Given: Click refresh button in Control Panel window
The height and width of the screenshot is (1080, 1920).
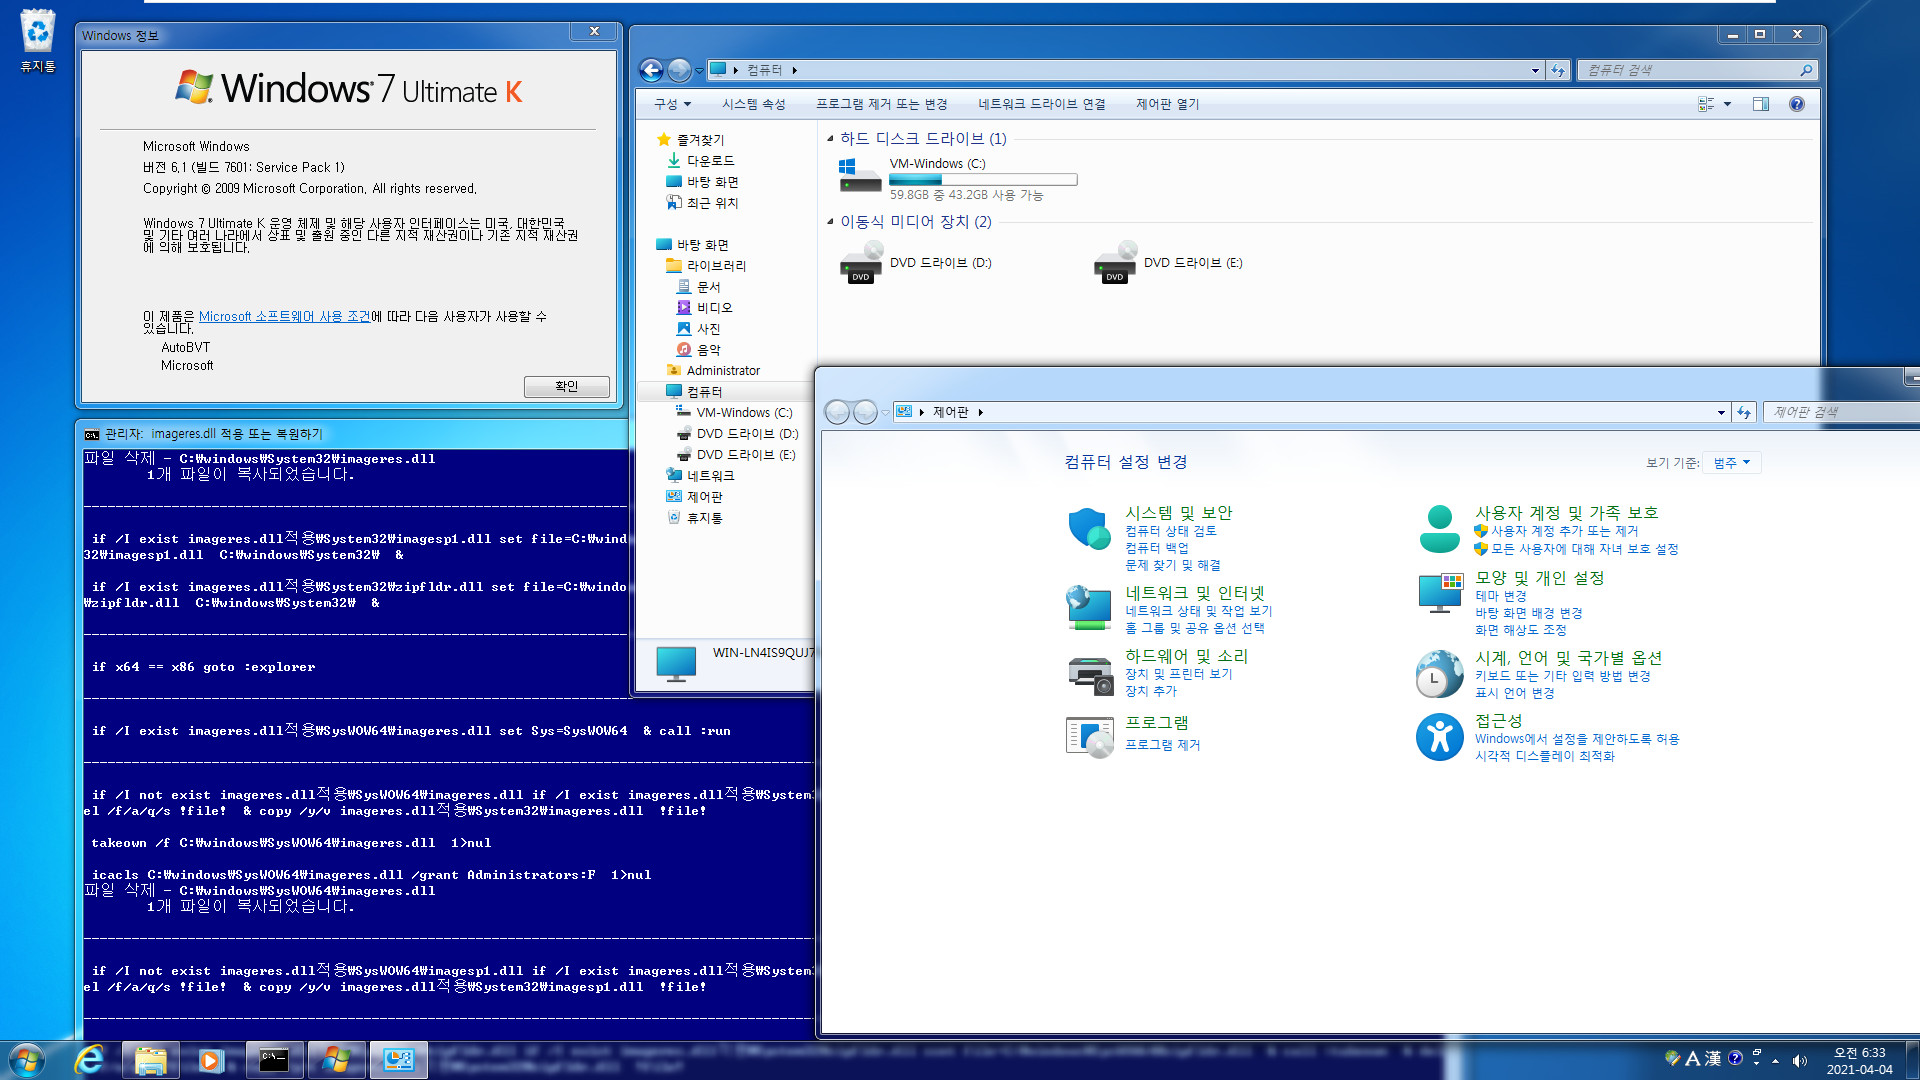Looking at the screenshot, I should [x=1744, y=412].
